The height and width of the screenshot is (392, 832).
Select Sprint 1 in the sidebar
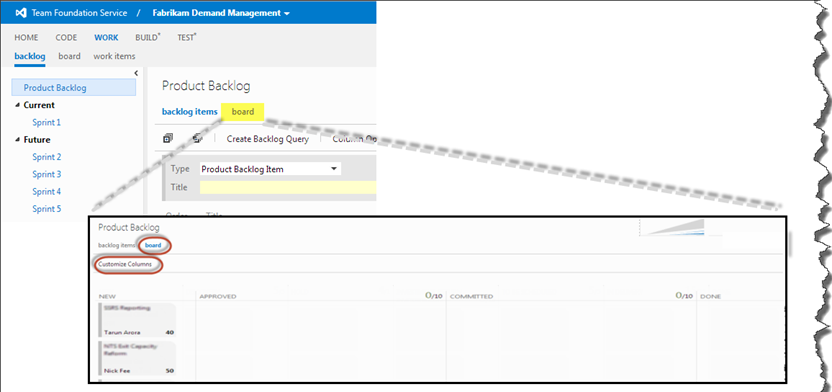[x=47, y=123]
